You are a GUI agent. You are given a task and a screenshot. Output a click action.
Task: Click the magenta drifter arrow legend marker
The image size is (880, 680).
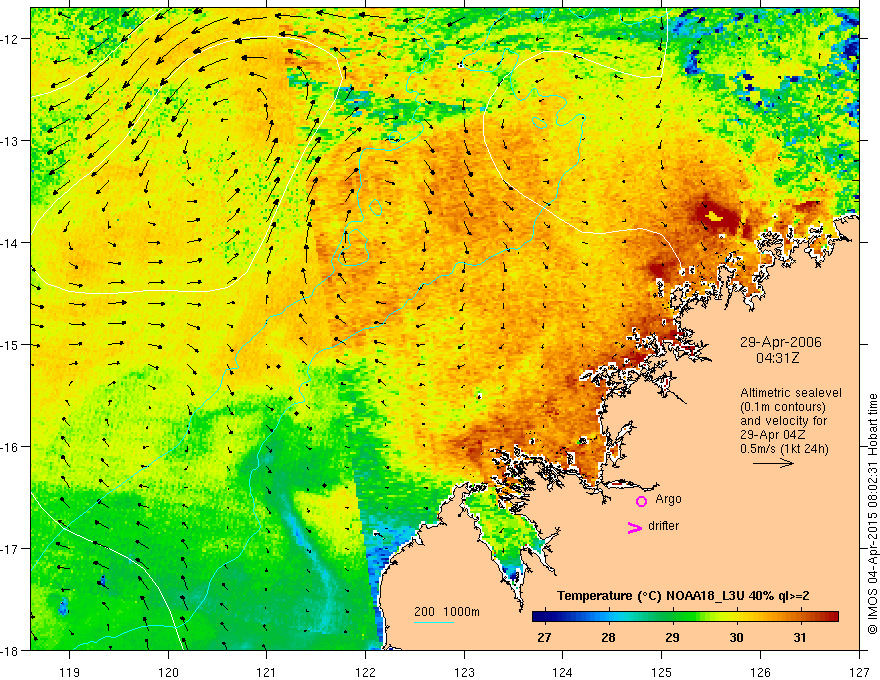point(635,527)
